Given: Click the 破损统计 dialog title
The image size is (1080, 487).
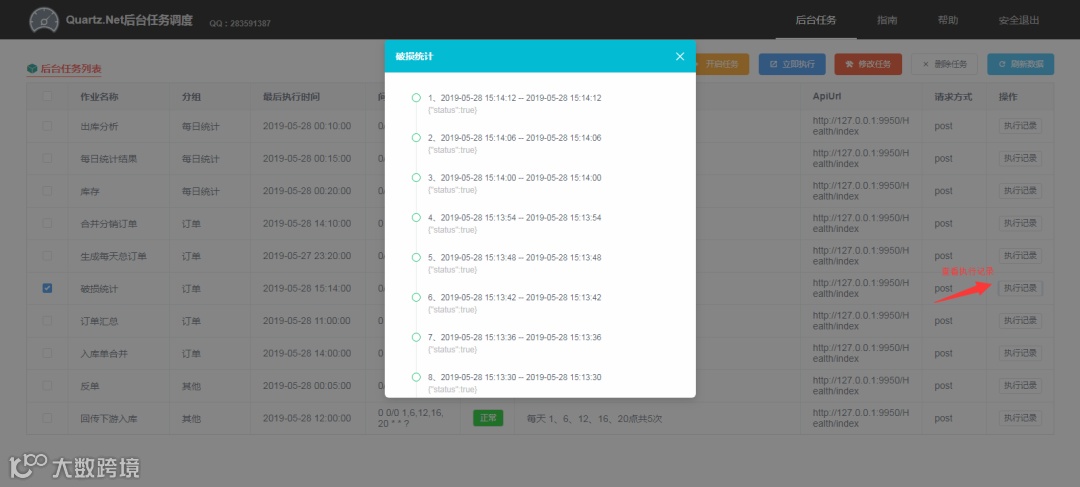Looking at the screenshot, I should pyautogui.click(x=414, y=56).
